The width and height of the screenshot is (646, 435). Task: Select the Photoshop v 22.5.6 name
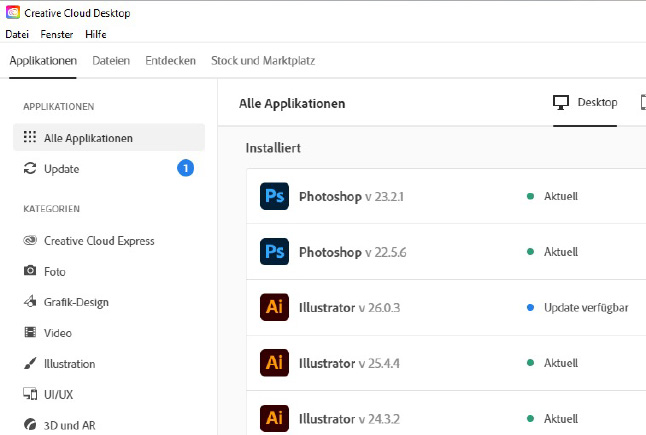point(353,252)
